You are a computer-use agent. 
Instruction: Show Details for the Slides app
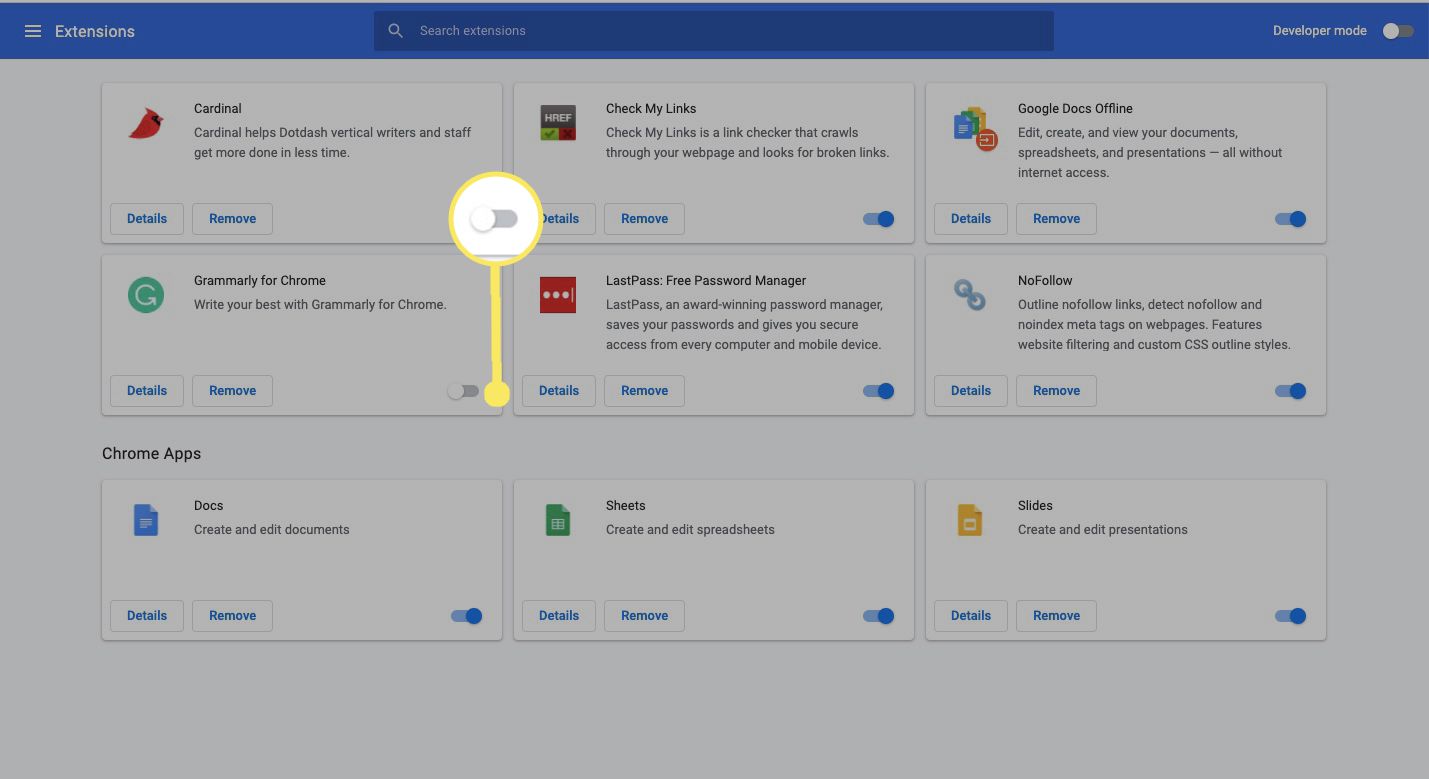971,616
